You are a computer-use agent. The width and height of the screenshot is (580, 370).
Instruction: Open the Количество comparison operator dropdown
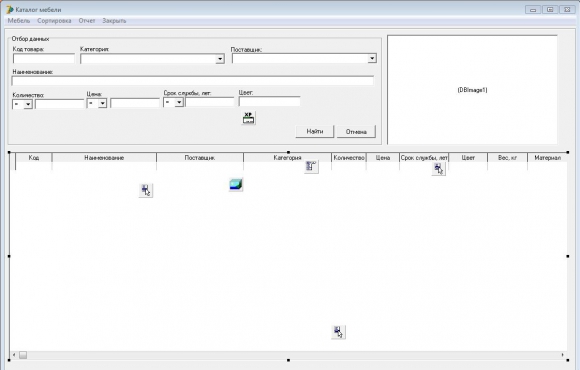[x=28, y=104]
